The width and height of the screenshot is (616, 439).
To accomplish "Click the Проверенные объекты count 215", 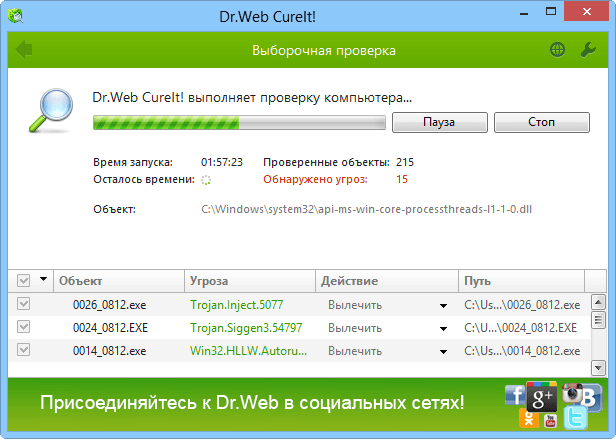I will coord(405,162).
